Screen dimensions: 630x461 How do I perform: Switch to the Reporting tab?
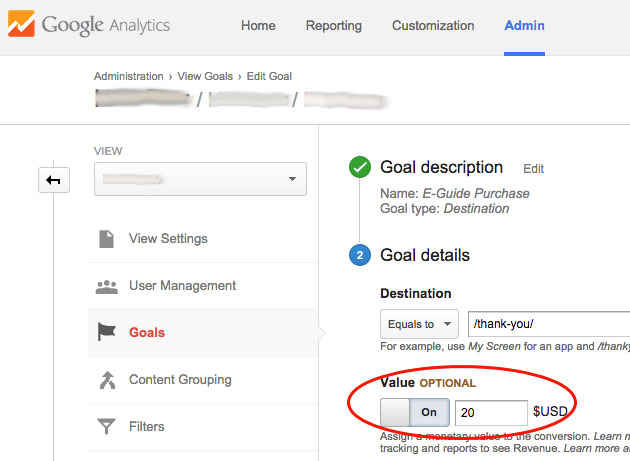[334, 26]
